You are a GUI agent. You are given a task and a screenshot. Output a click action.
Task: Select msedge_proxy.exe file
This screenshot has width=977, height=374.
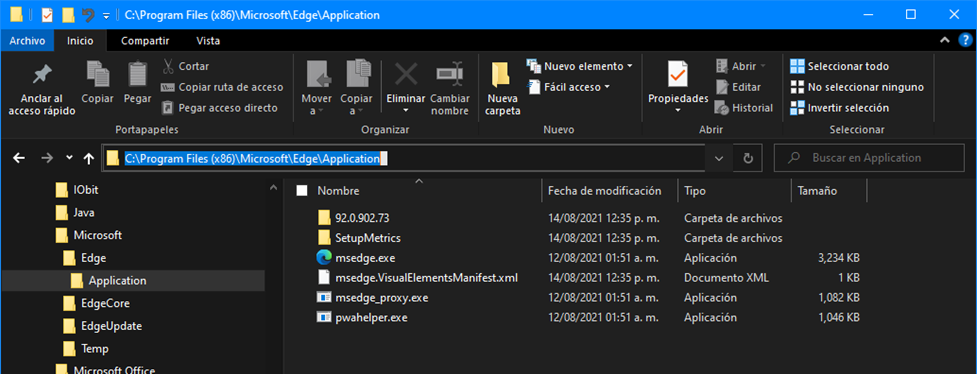pos(381,297)
